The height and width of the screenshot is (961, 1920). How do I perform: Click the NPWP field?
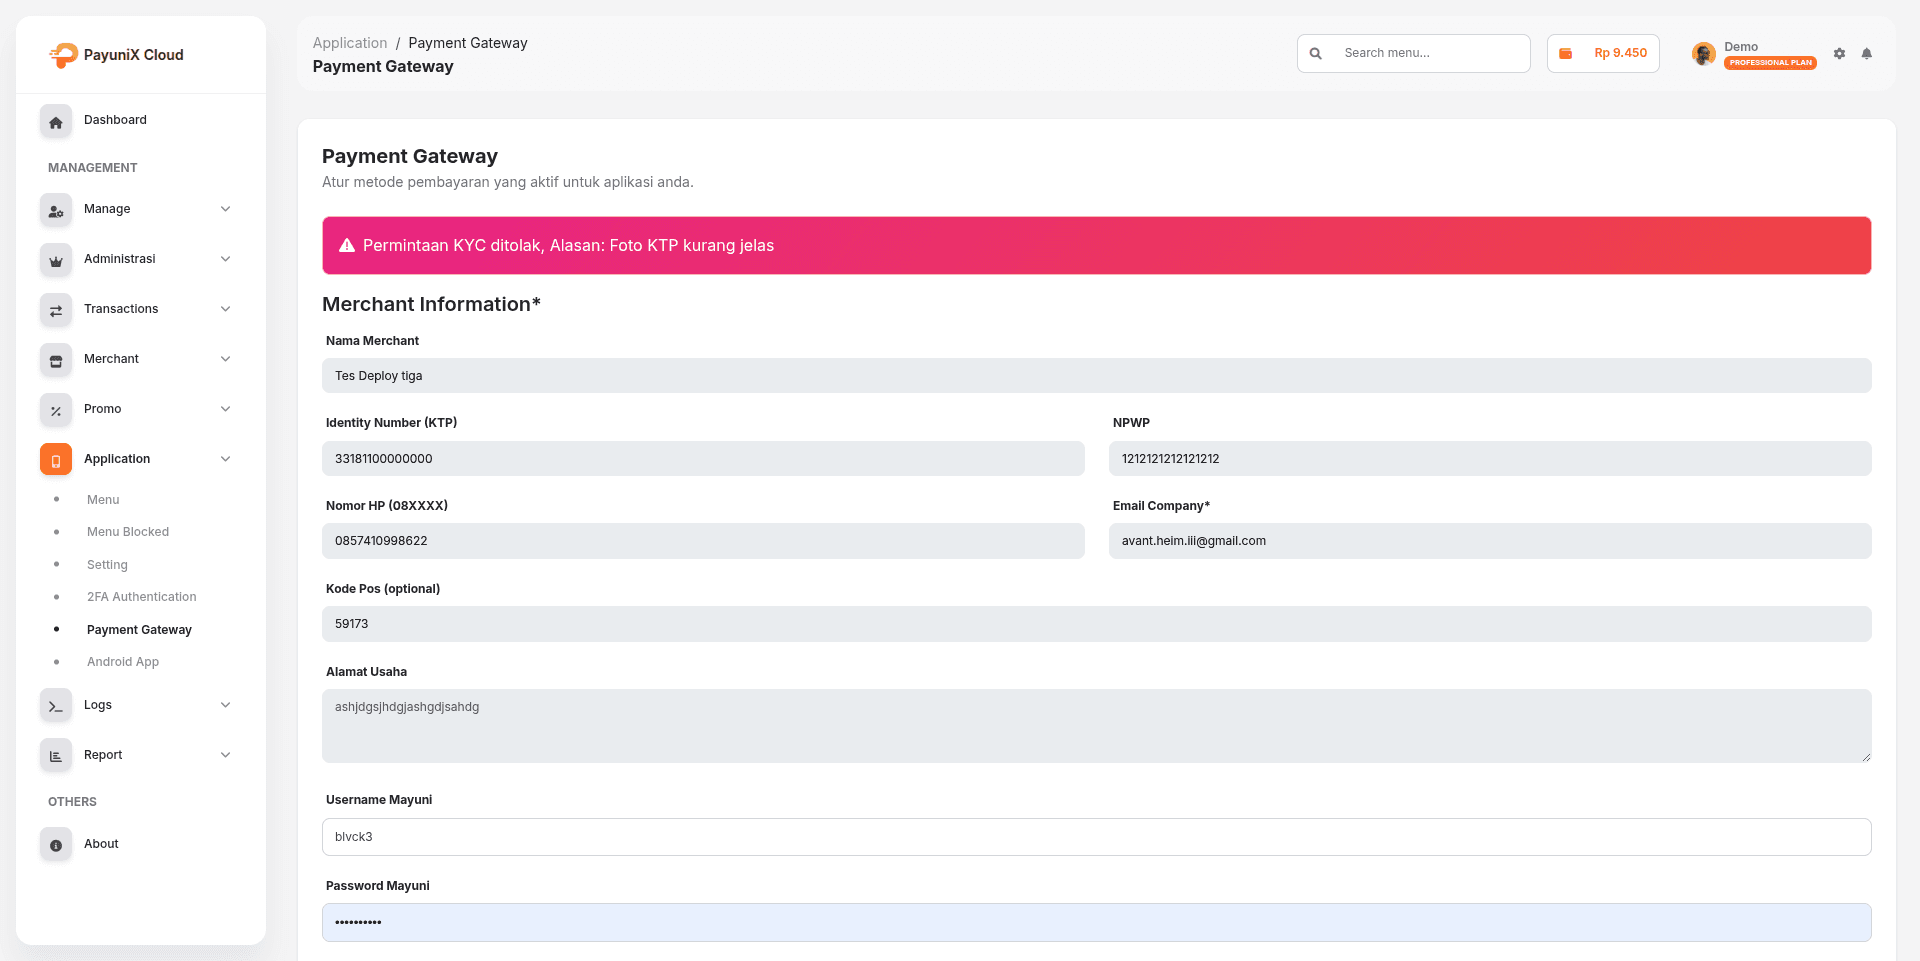1490,459
